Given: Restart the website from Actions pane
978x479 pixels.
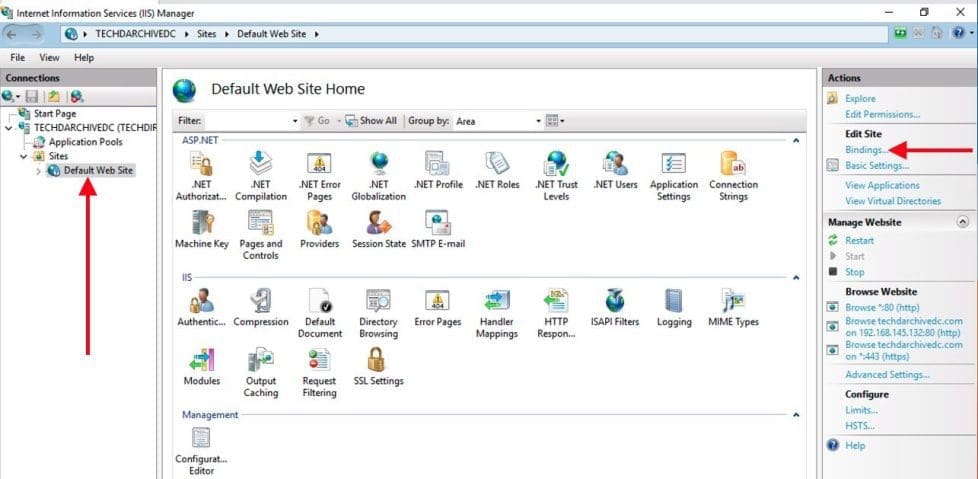Looking at the screenshot, I should (x=859, y=240).
